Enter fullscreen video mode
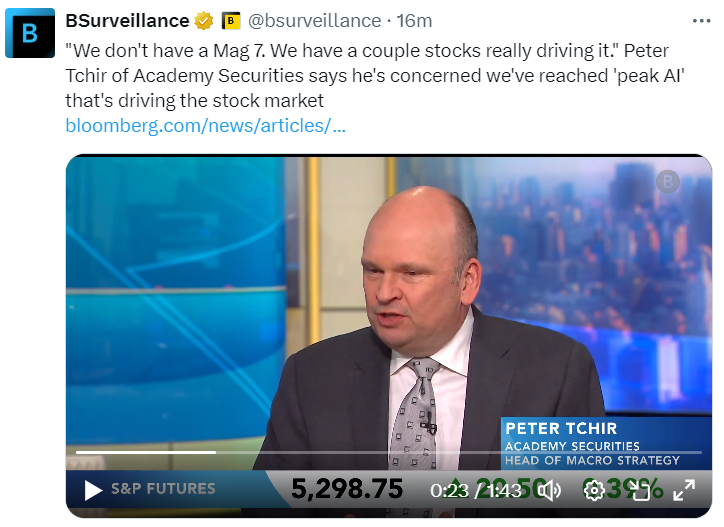This screenshot has height=527, width=724. (x=684, y=490)
